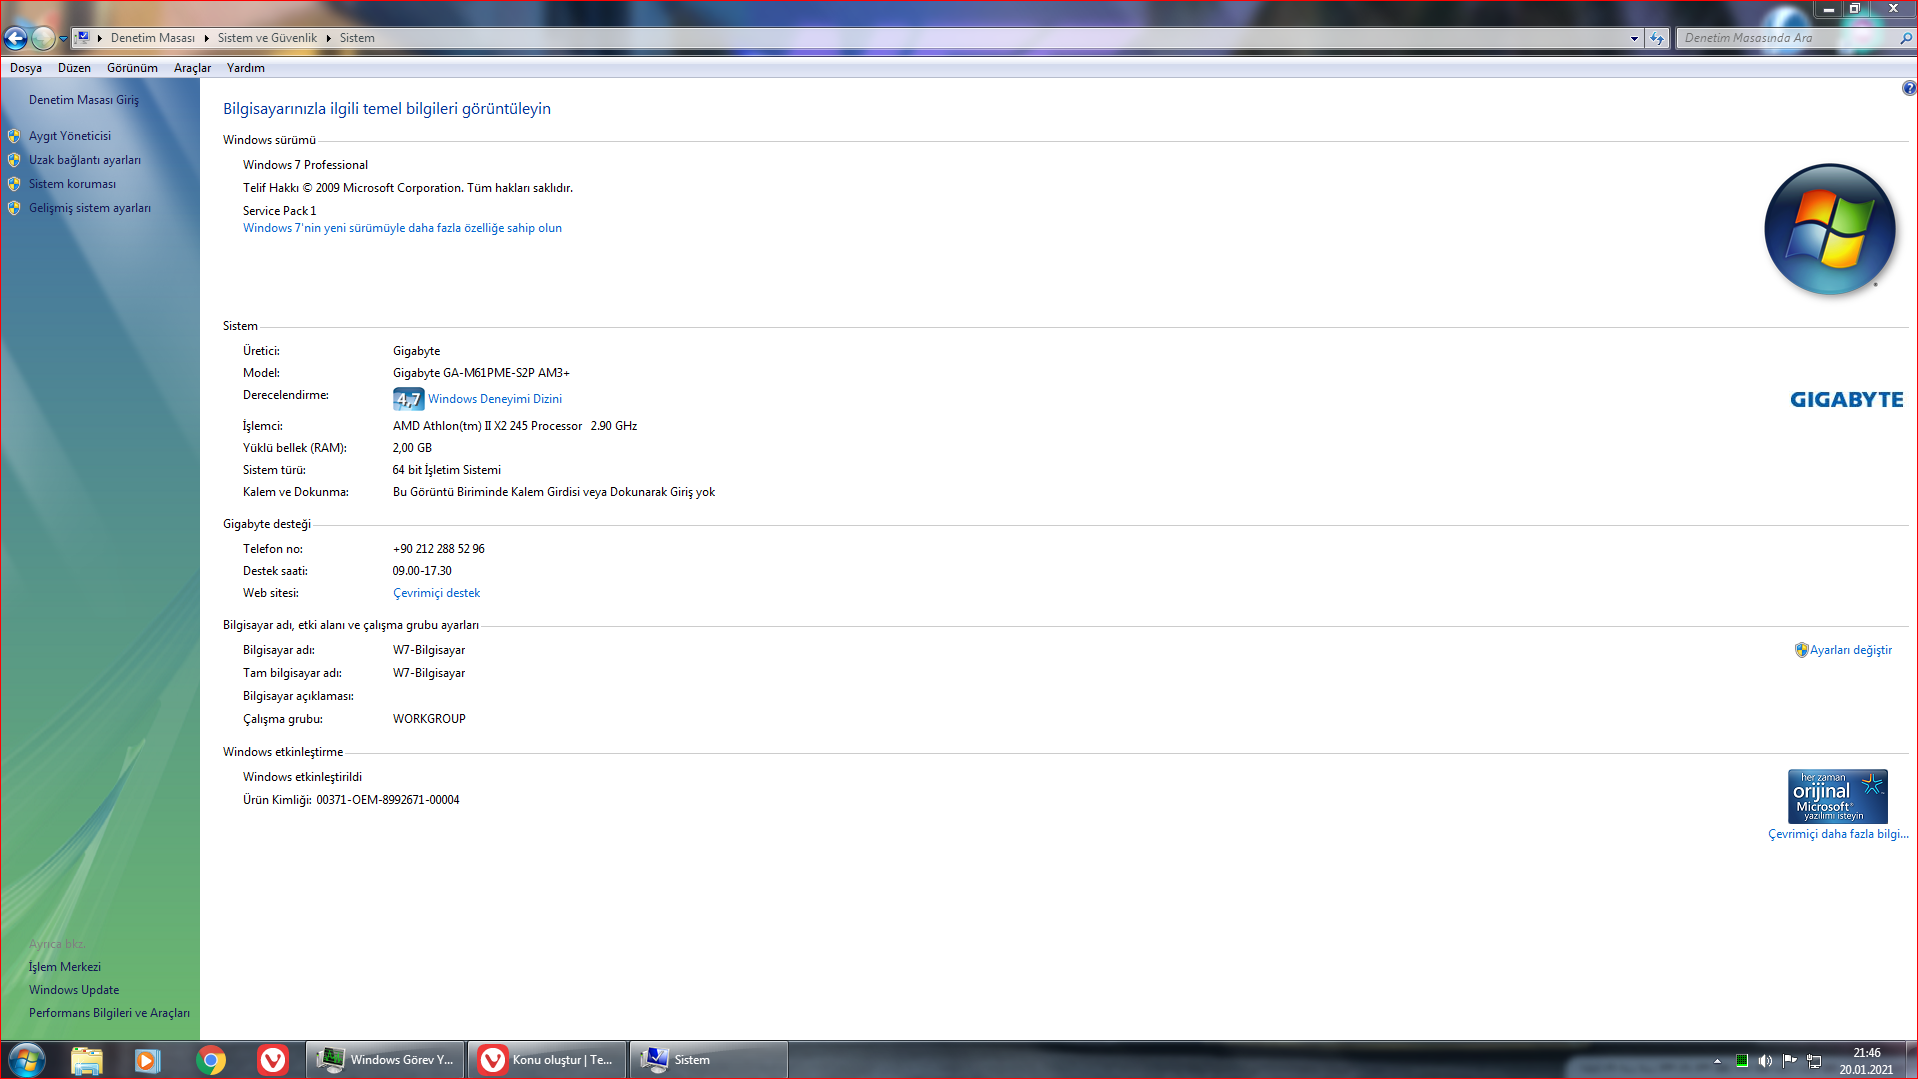The height and width of the screenshot is (1079, 1918).
Task: Expand the arrow before Denetim Masası breadcrumb
Action: (100, 38)
